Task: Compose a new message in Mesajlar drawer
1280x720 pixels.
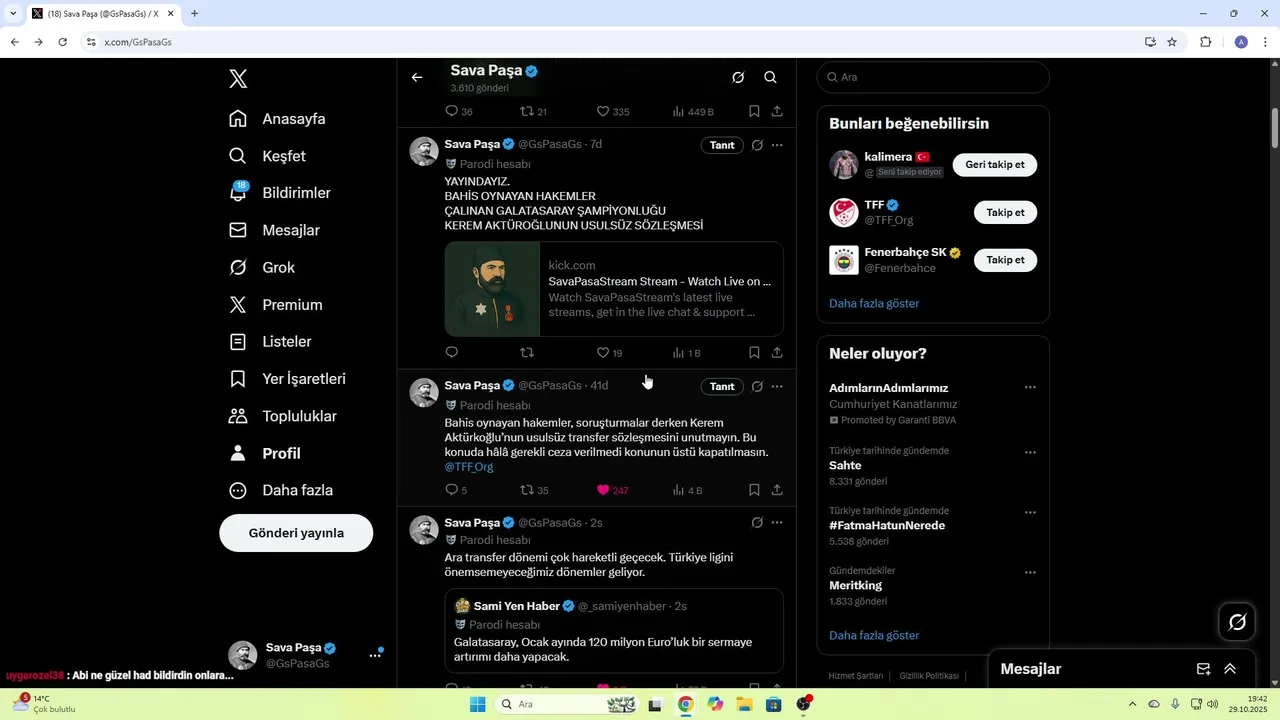Action: 1203,669
